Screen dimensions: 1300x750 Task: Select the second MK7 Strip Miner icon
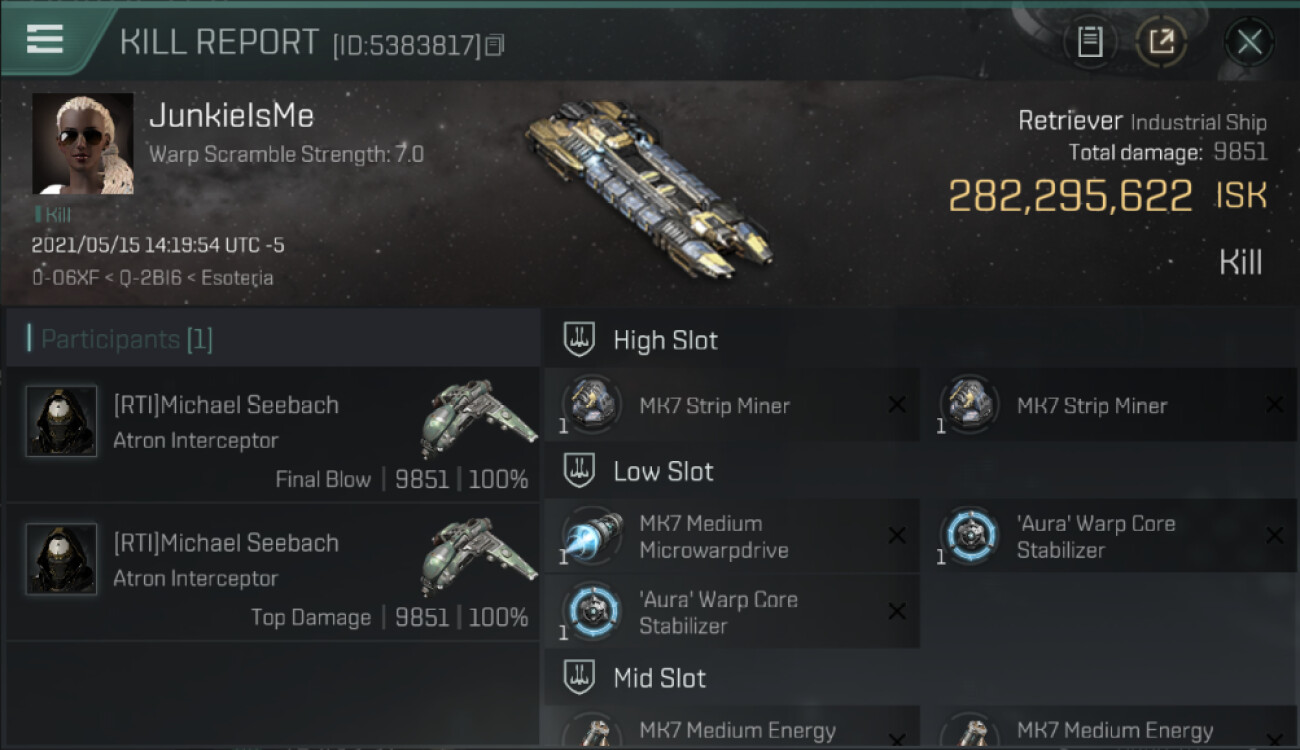point(969,405)
